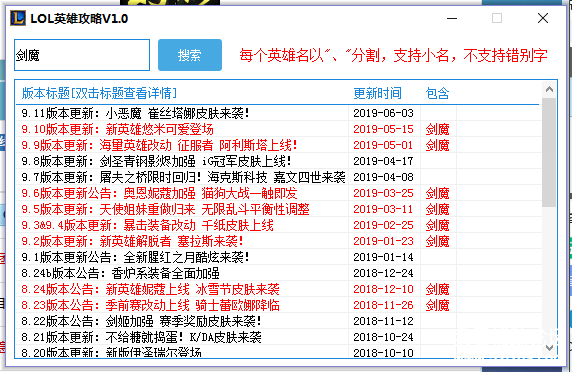Click 剑魔 cell in the 9.10 version row

(437, 129)
